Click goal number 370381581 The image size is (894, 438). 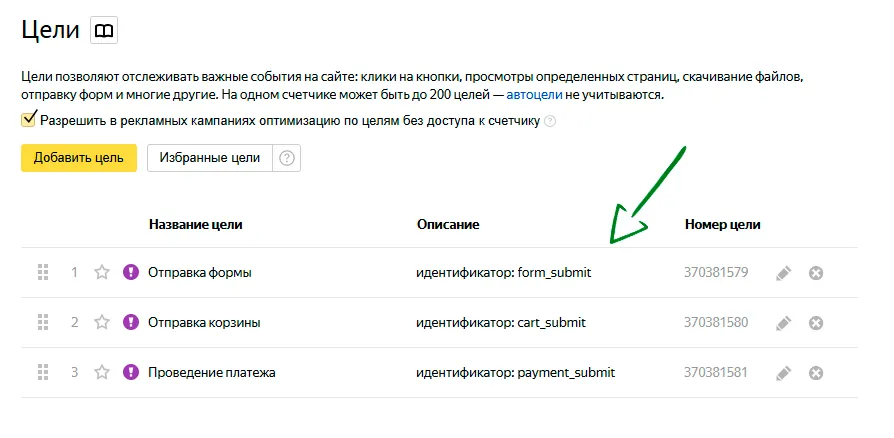click(x=716, y=373)
